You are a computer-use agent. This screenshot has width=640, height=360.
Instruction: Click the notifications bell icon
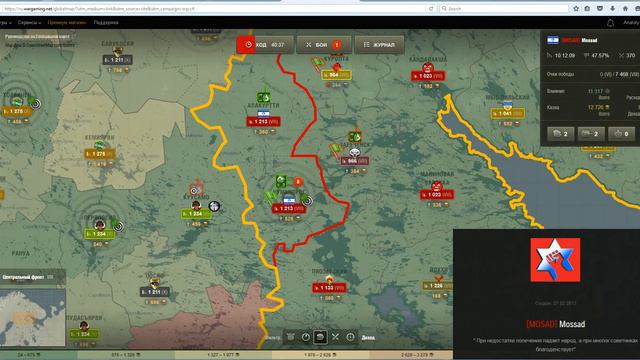[610, 23]
